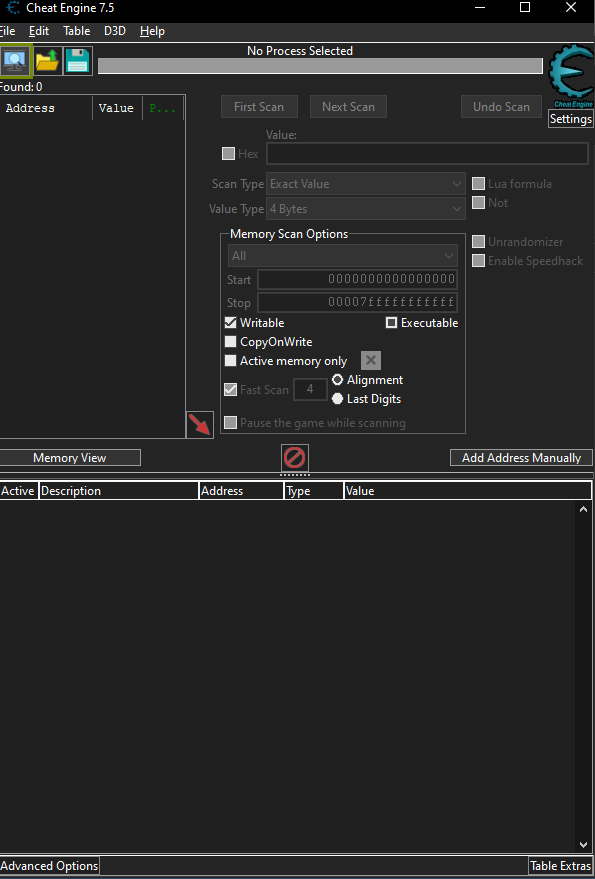This screenshot has height=879, width=595.
Task: Click the address table scroll down arrow
Action: [x=583, y=844]
